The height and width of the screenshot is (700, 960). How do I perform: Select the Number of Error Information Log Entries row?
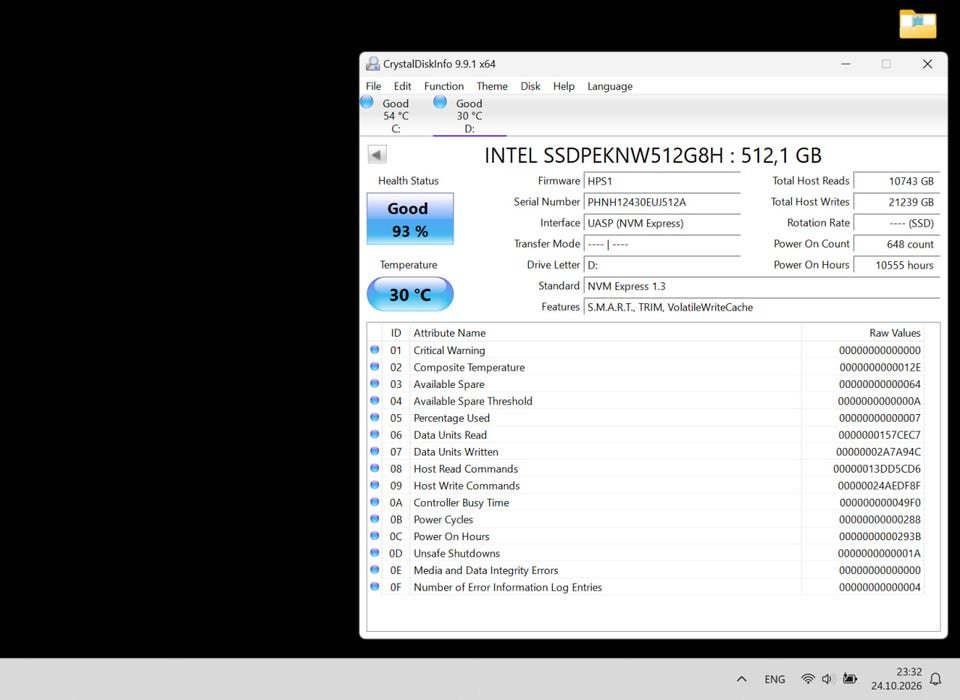coord(646,587)
